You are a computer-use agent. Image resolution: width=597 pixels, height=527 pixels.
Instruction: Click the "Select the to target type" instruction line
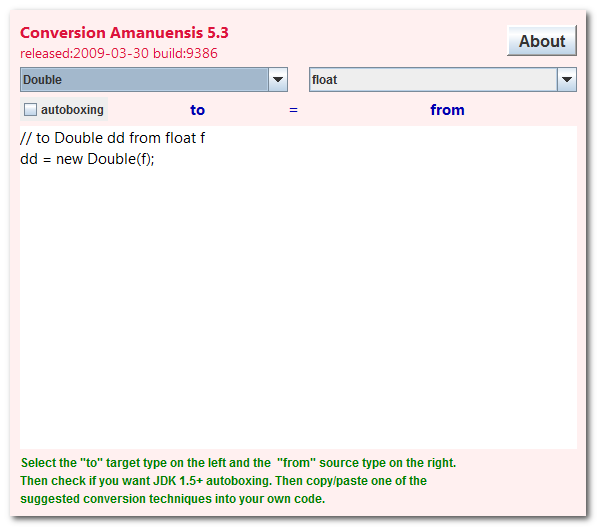[238, 463]
